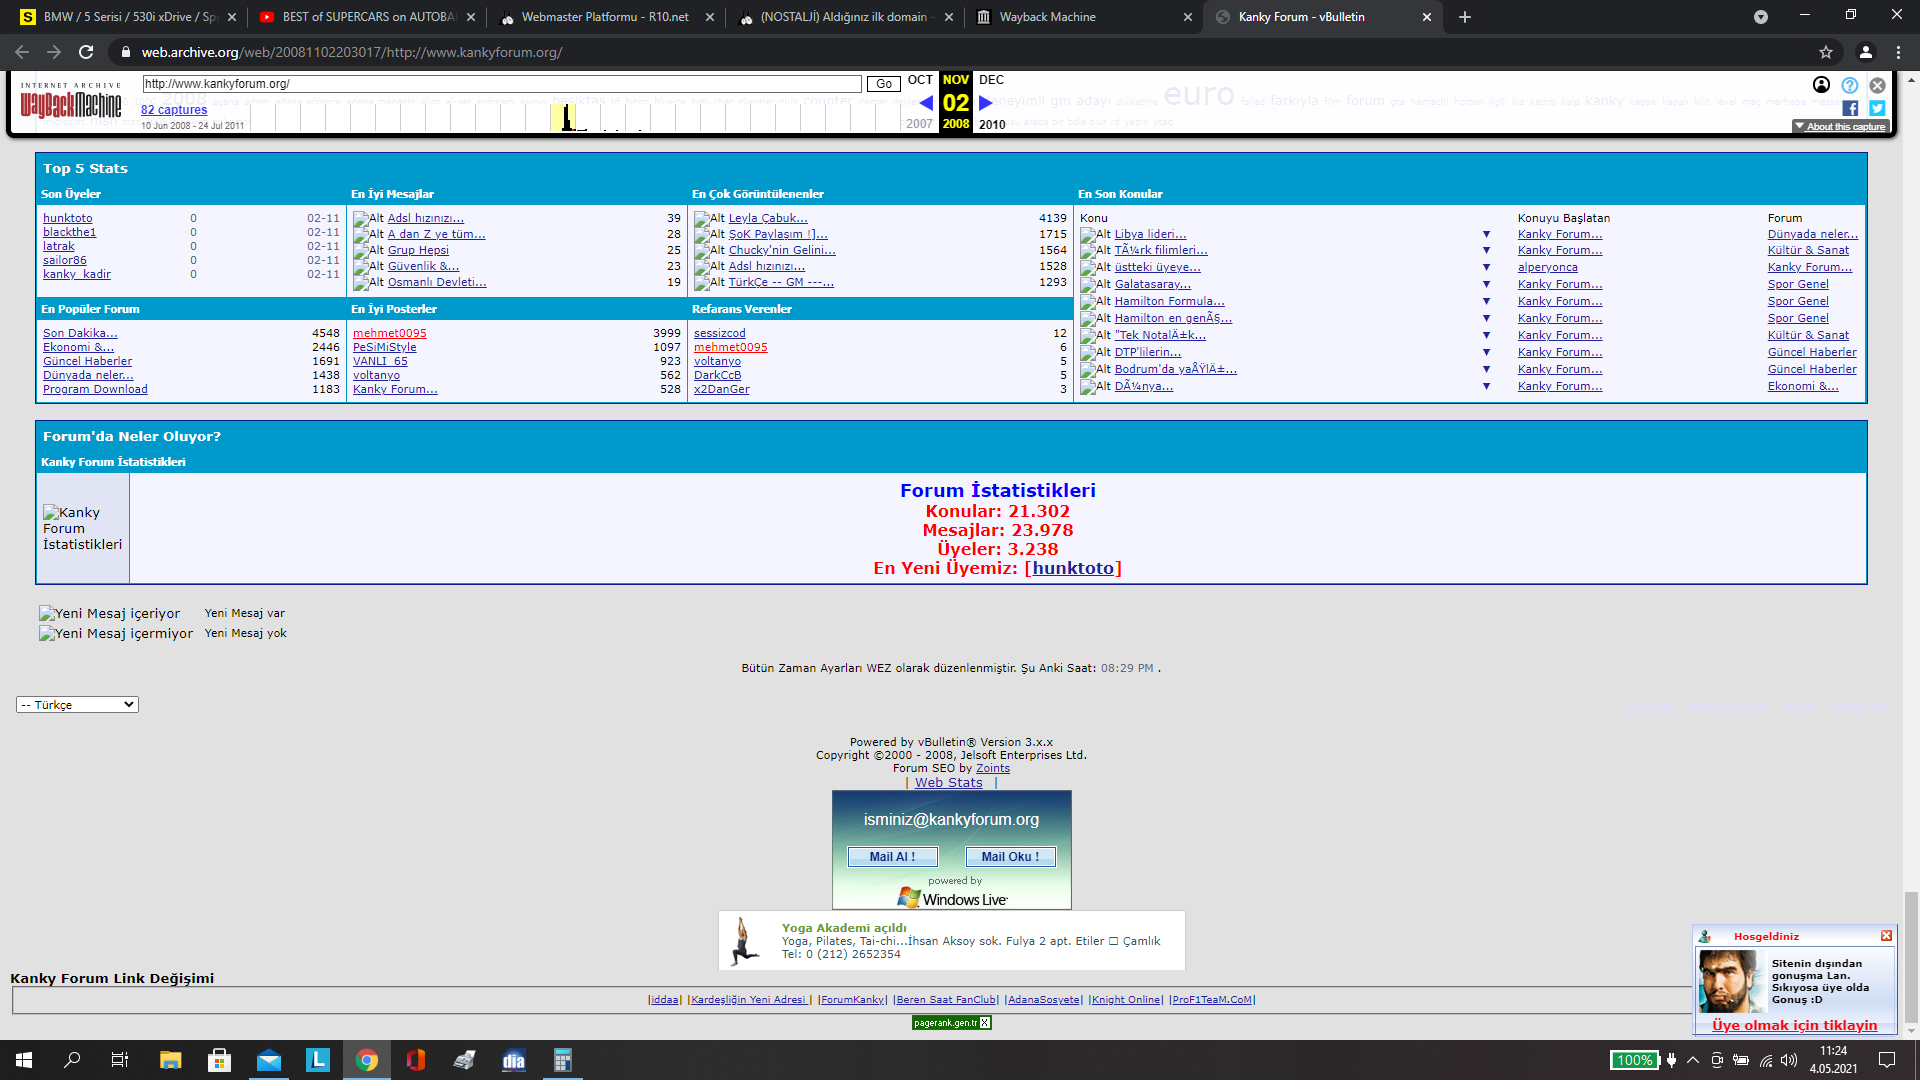Open newest member hunktoto's profile link
Viewport: 1920px width, 1080px height.
tap(1073, 568)
